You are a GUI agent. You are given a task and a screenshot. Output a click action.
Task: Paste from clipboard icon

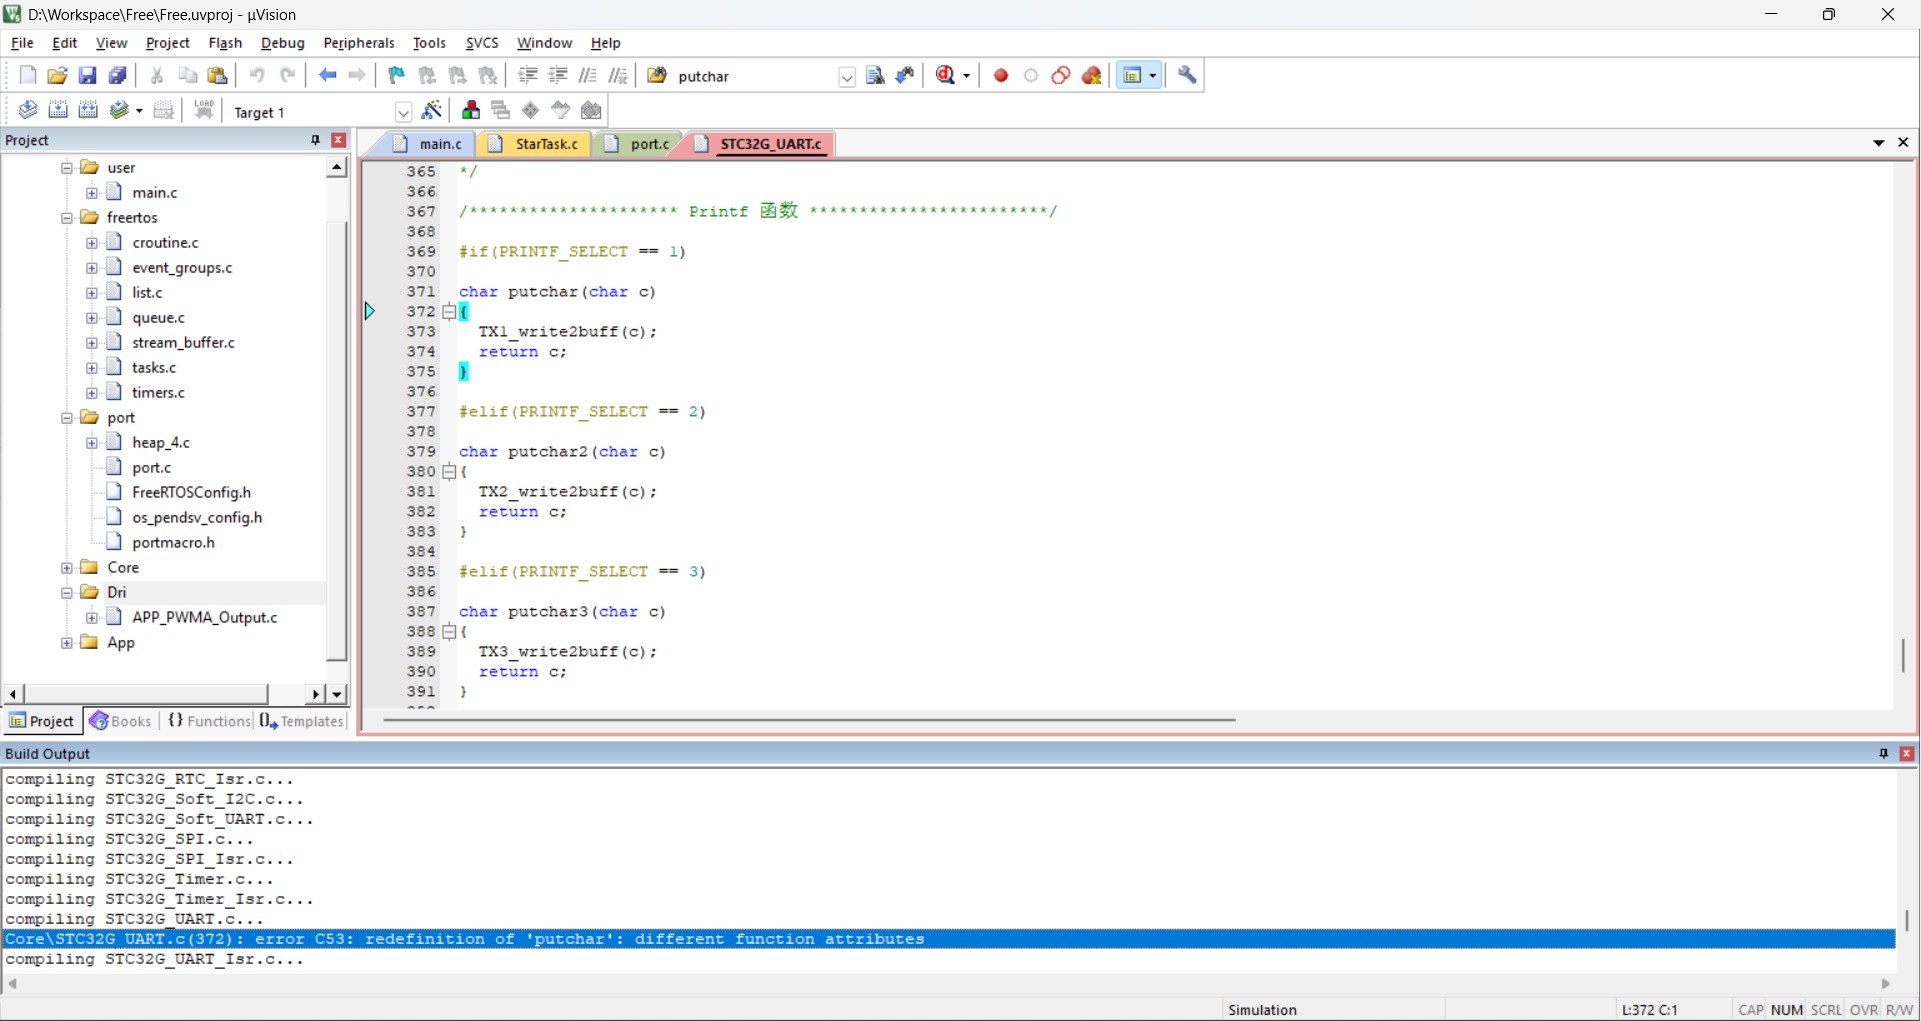[x=217, y=76]
